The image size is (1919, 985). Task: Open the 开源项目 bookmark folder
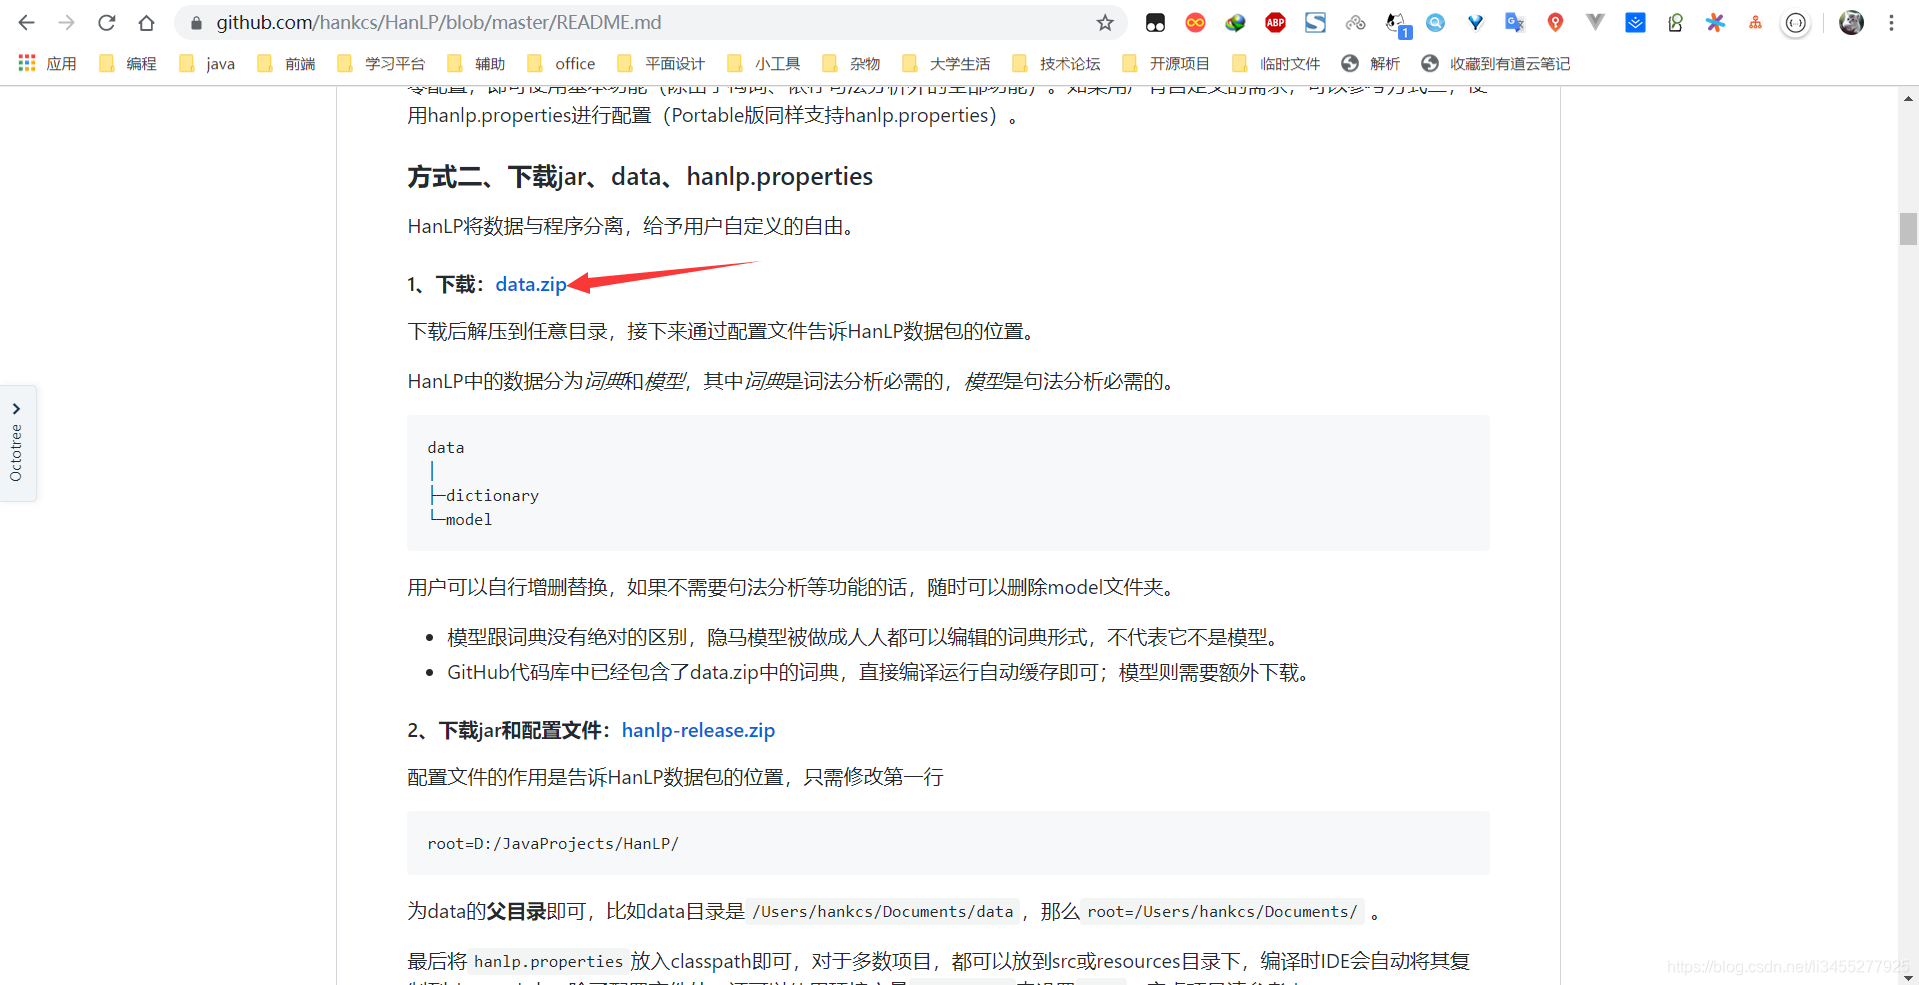coord(1166,63)
